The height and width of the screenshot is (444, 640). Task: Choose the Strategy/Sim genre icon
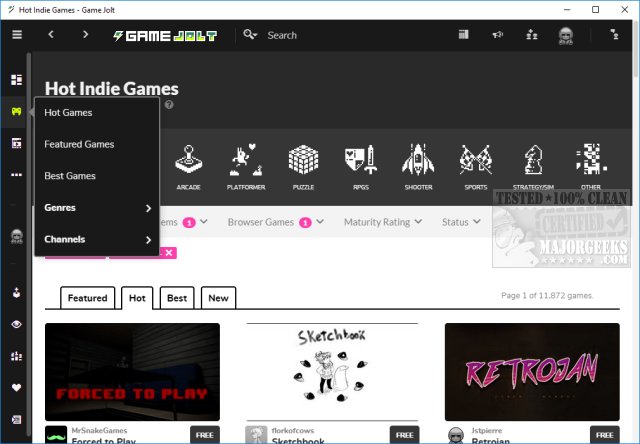pyautogui.click(x=533, y=167)
